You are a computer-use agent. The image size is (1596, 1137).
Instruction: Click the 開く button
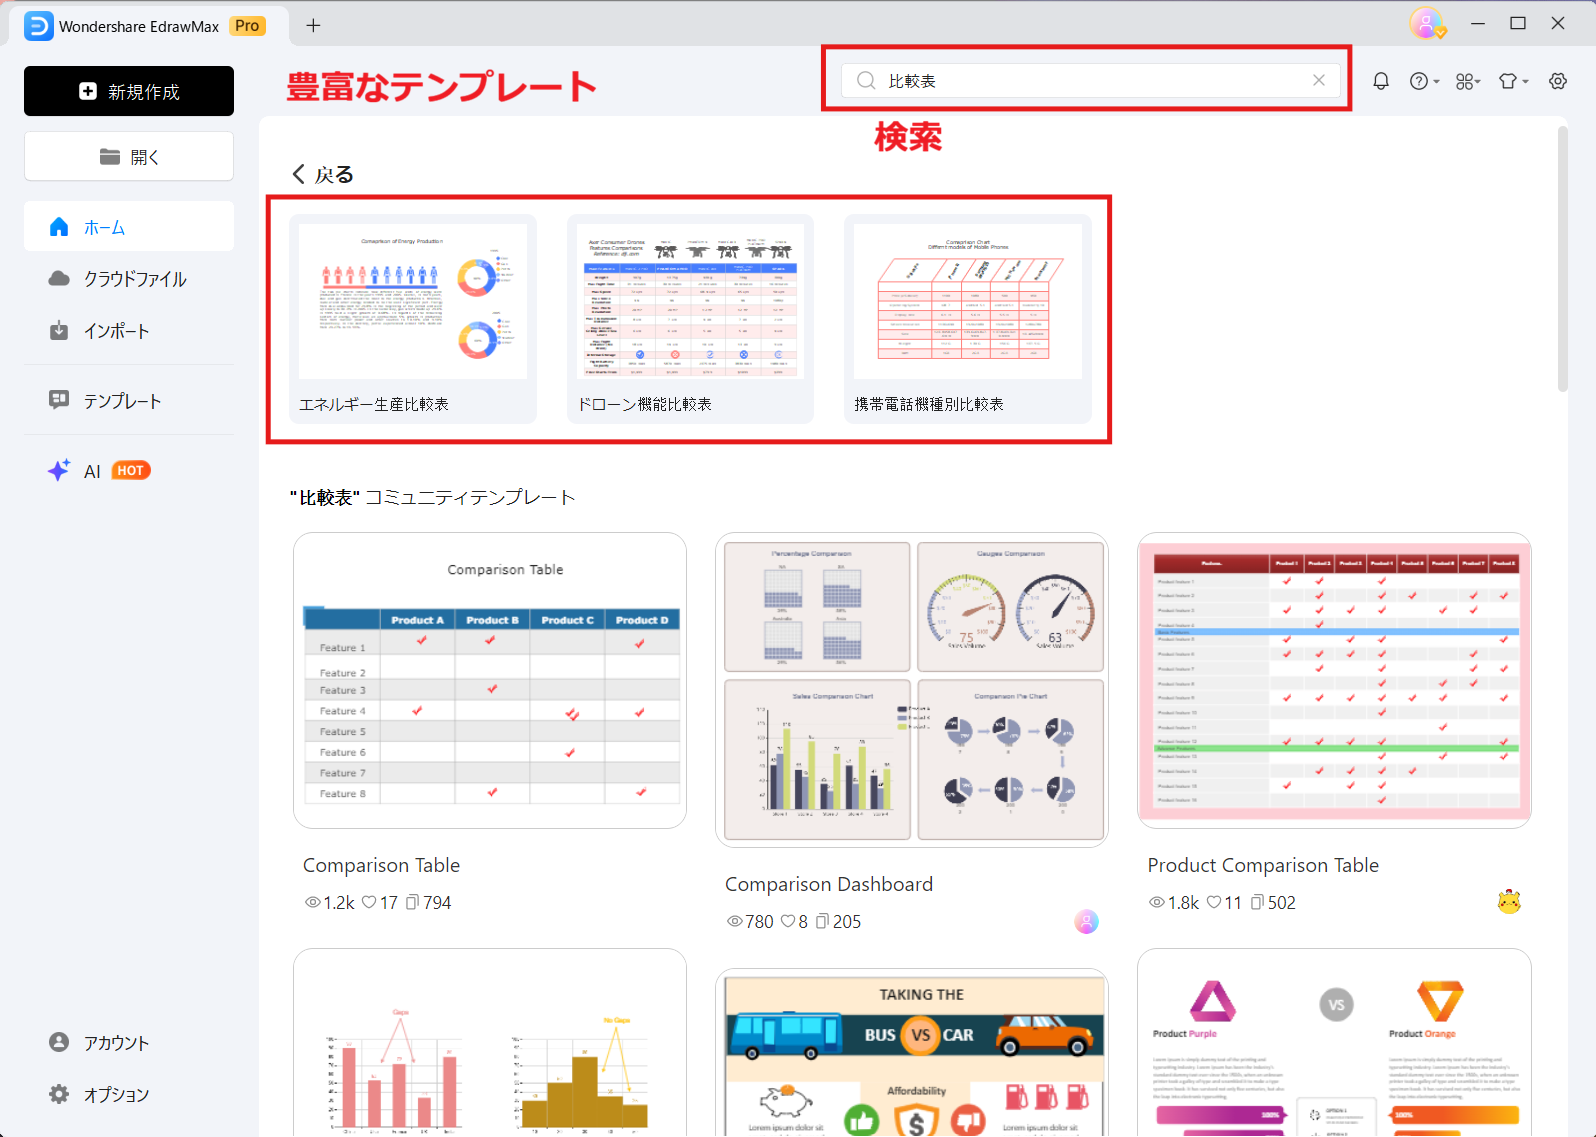(x=129, y=156)
